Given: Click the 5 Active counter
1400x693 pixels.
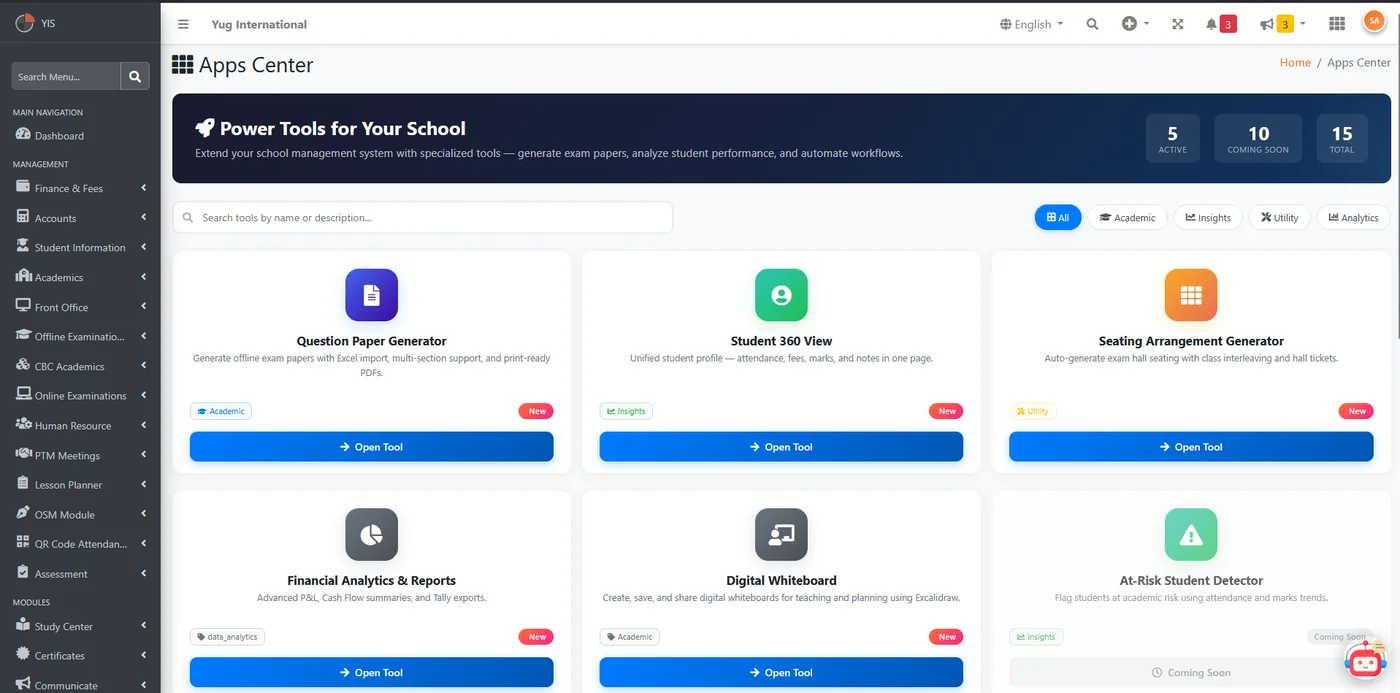Looking at the screenshot, I should (x=1173, y=138).
